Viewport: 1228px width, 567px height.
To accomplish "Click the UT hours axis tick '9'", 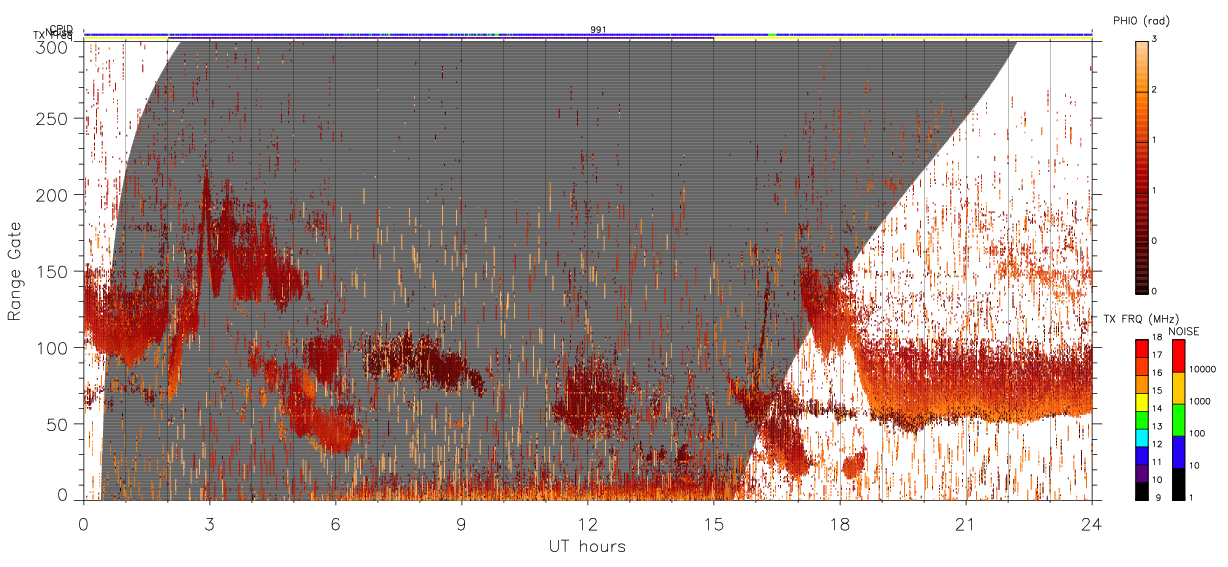I will [x=461, y=524].
